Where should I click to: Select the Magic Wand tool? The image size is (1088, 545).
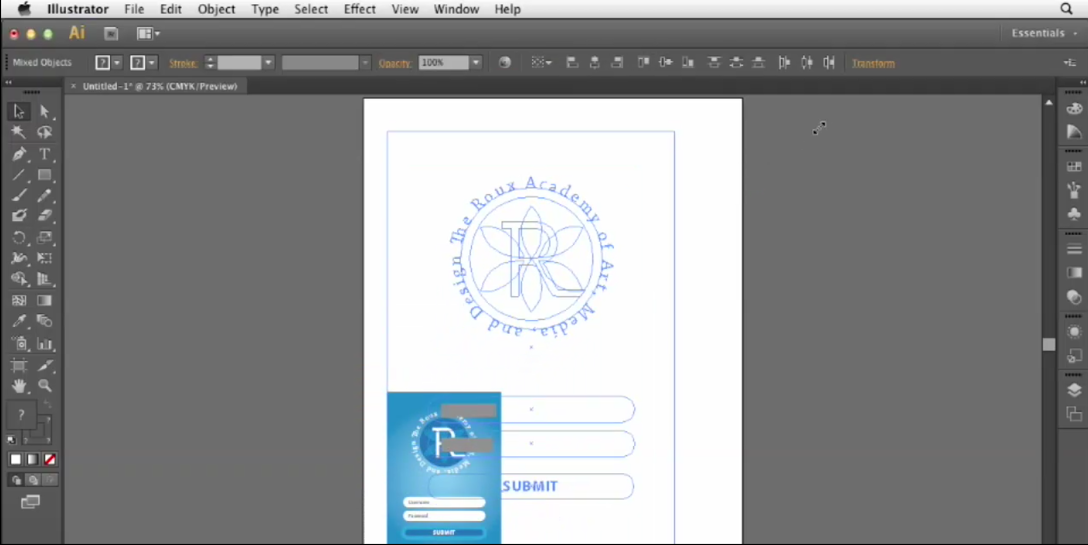(19, 132)
